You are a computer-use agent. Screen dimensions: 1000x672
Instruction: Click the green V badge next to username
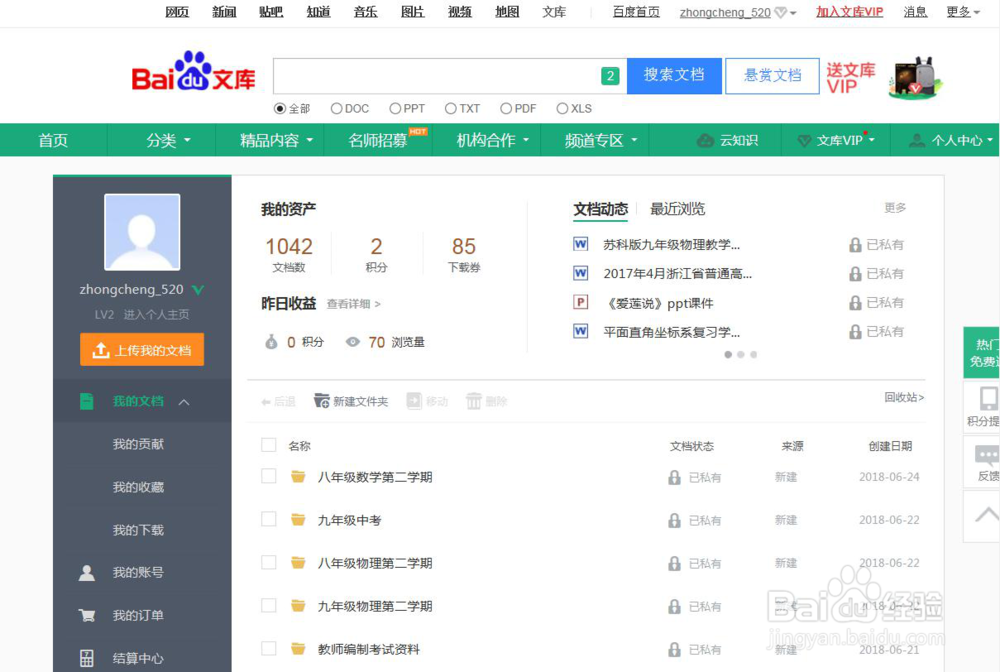tap(198, 290)
